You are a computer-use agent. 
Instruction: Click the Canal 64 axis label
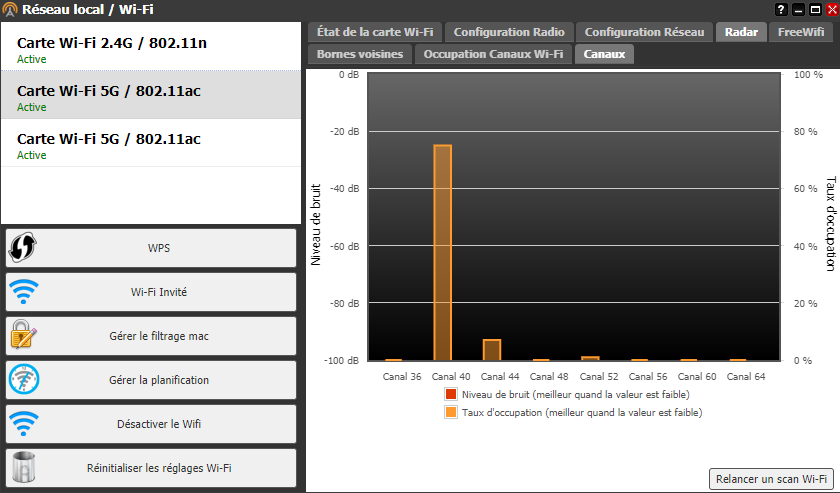pos(746,377)
